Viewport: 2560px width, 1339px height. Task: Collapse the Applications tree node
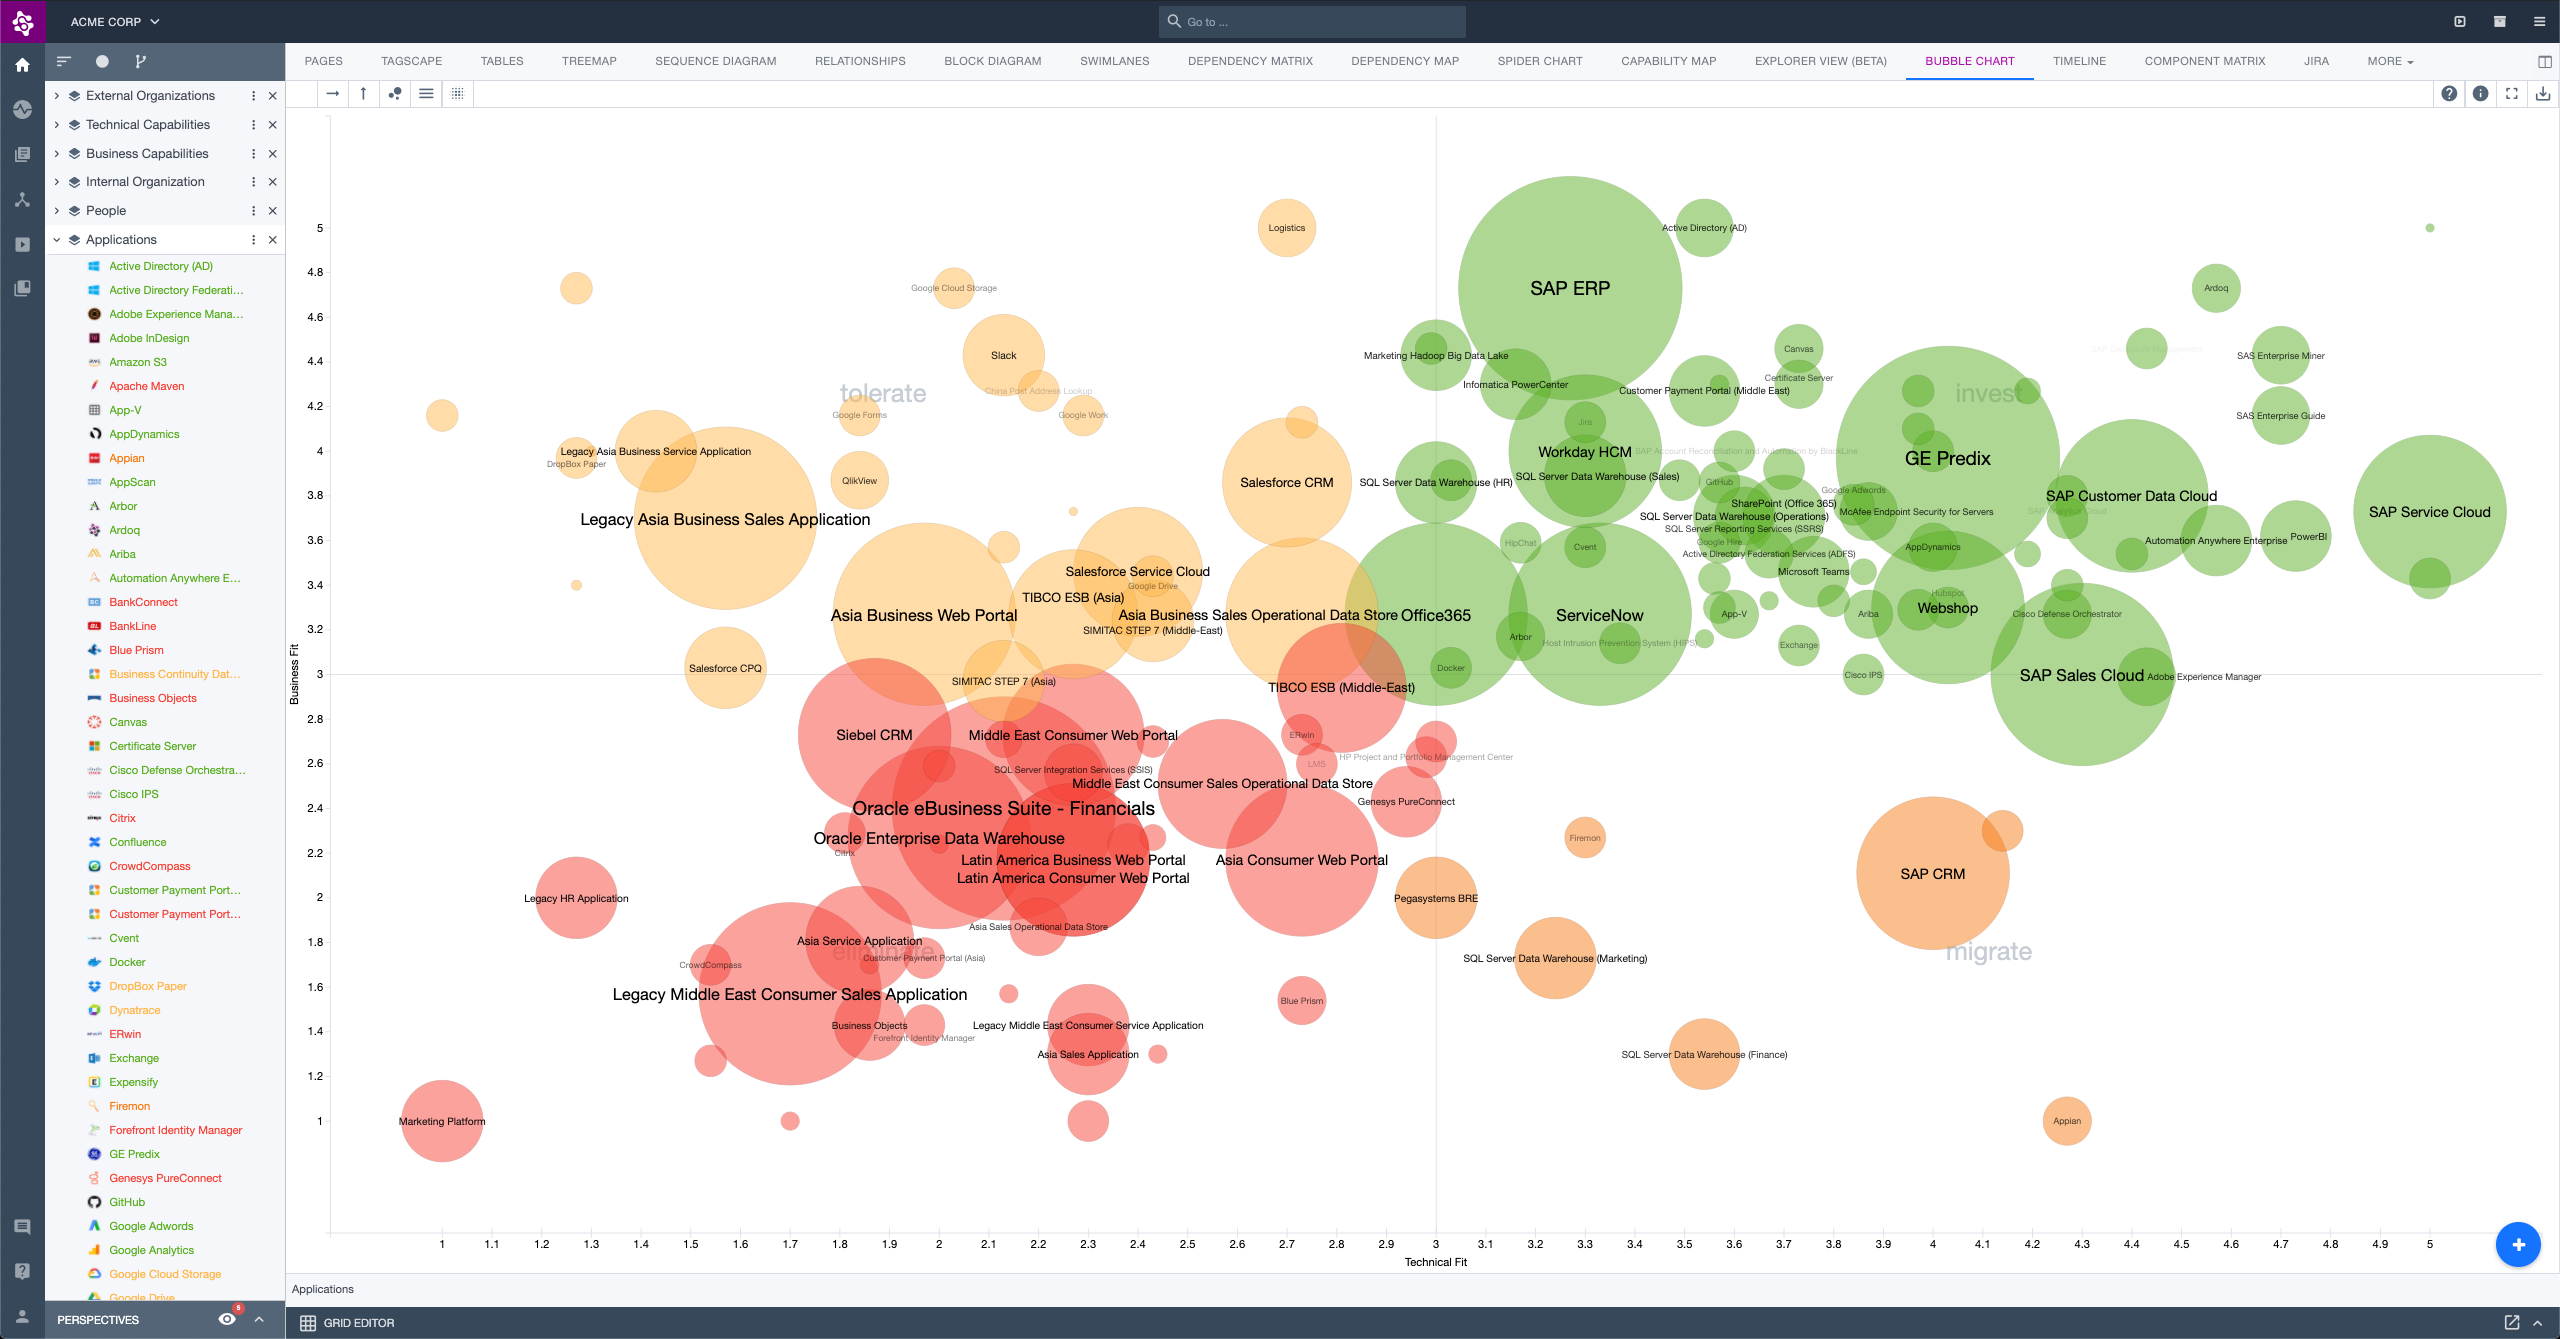coord(57,240)
